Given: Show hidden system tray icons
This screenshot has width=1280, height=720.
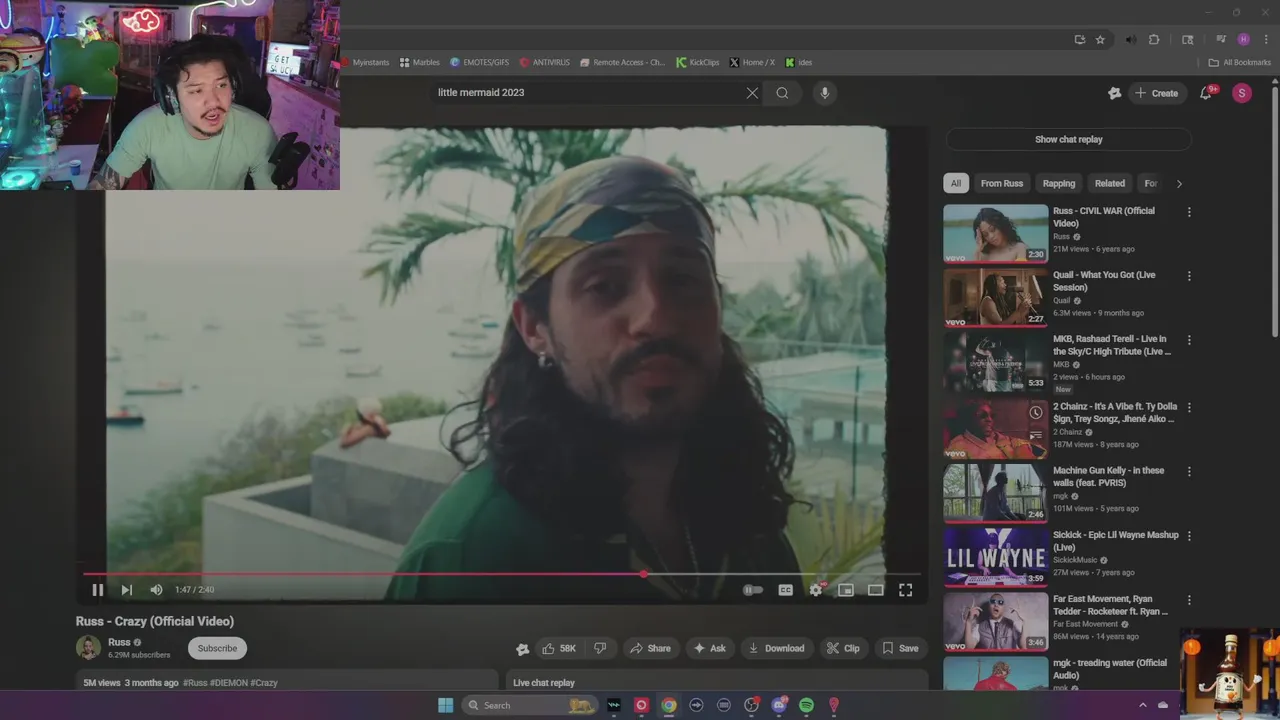Looking at the screenshot, I should coord(1143,705).
